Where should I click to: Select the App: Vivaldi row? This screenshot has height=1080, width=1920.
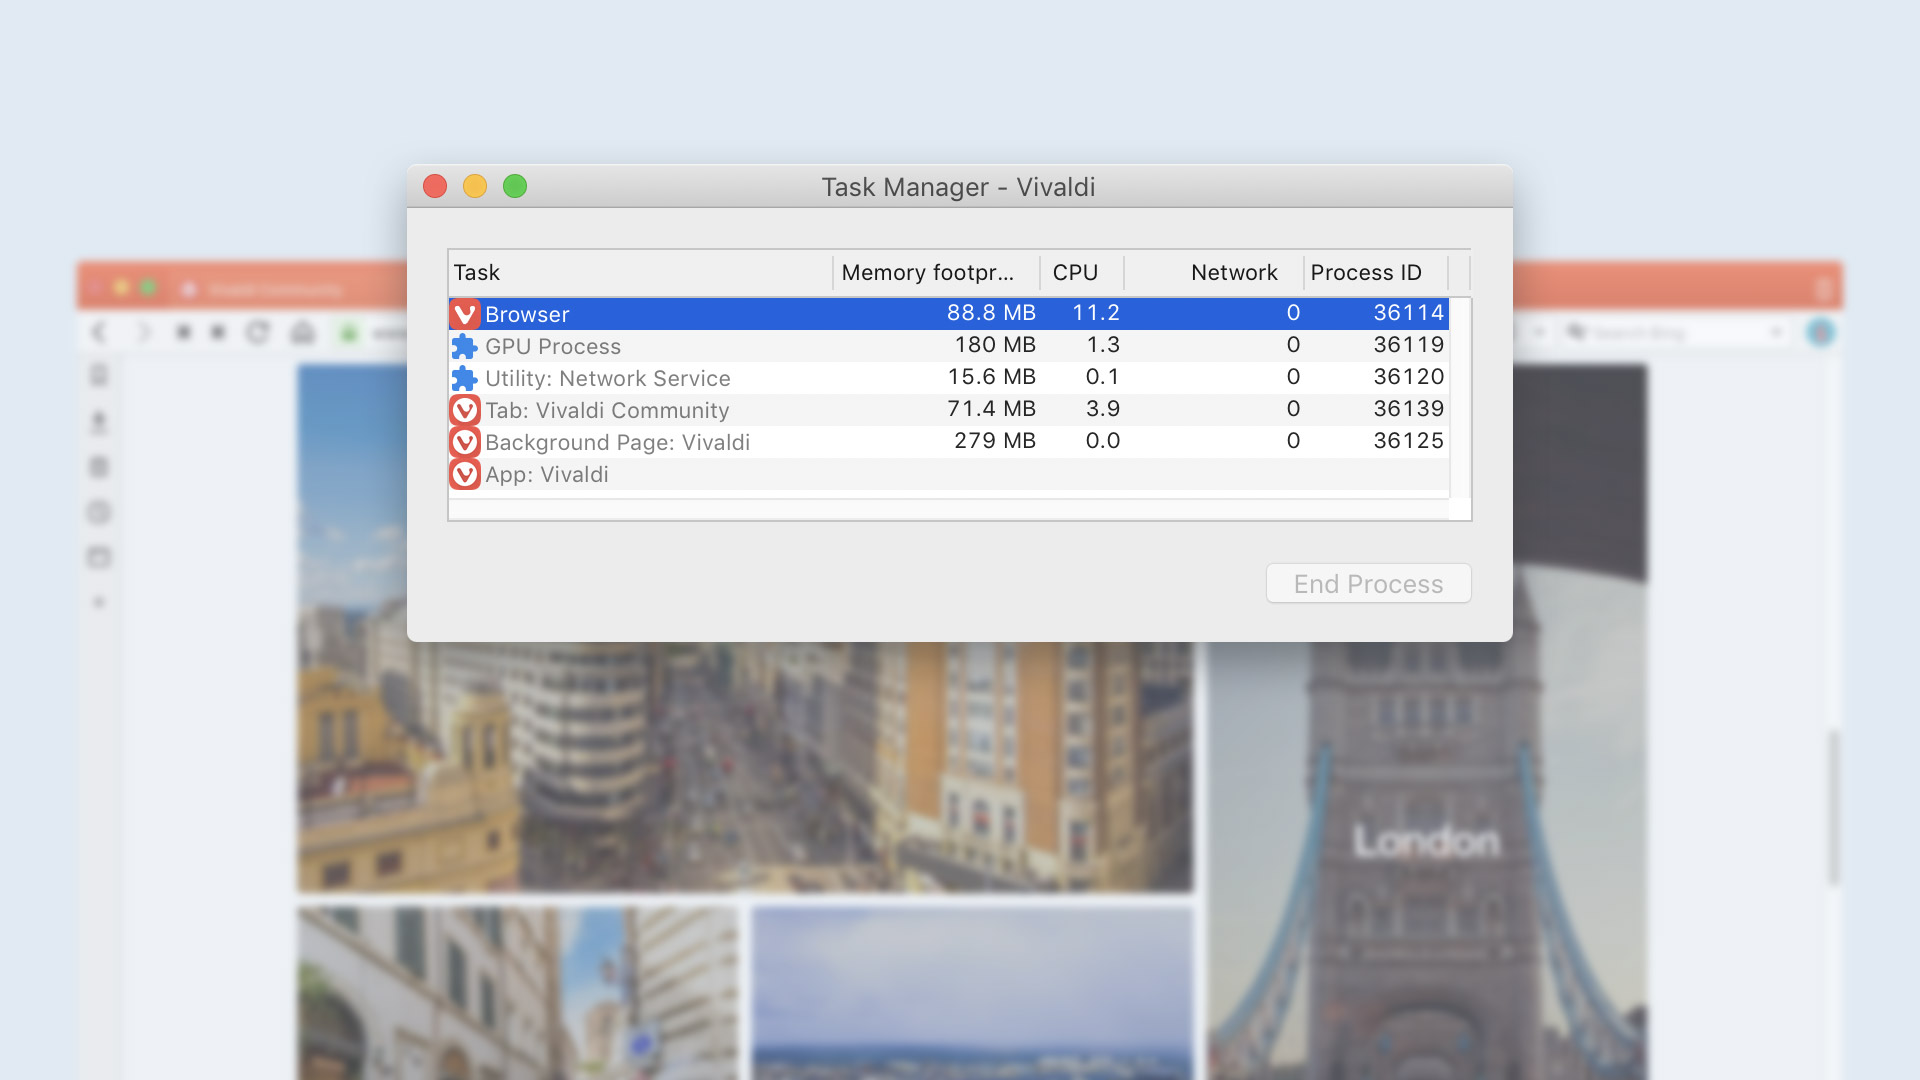[x=949, y=474]
